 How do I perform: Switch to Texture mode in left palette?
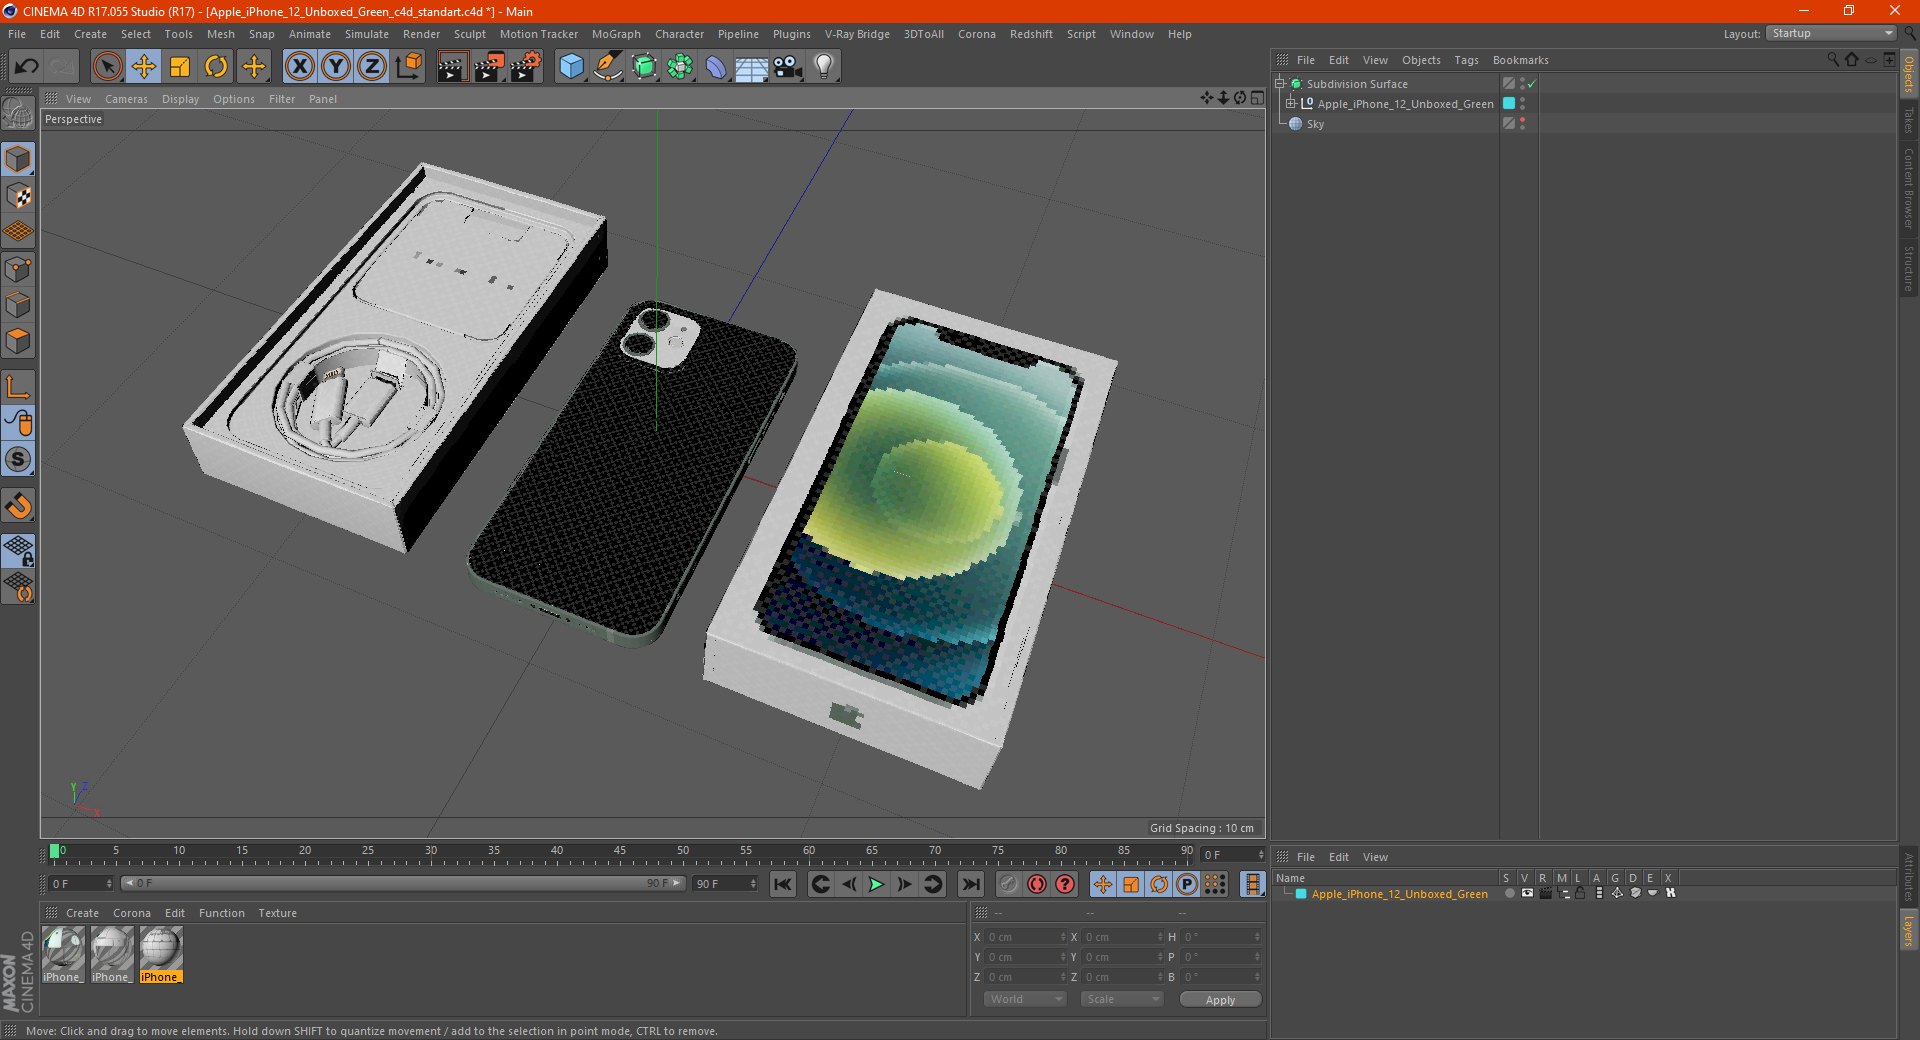pos(18,196)
